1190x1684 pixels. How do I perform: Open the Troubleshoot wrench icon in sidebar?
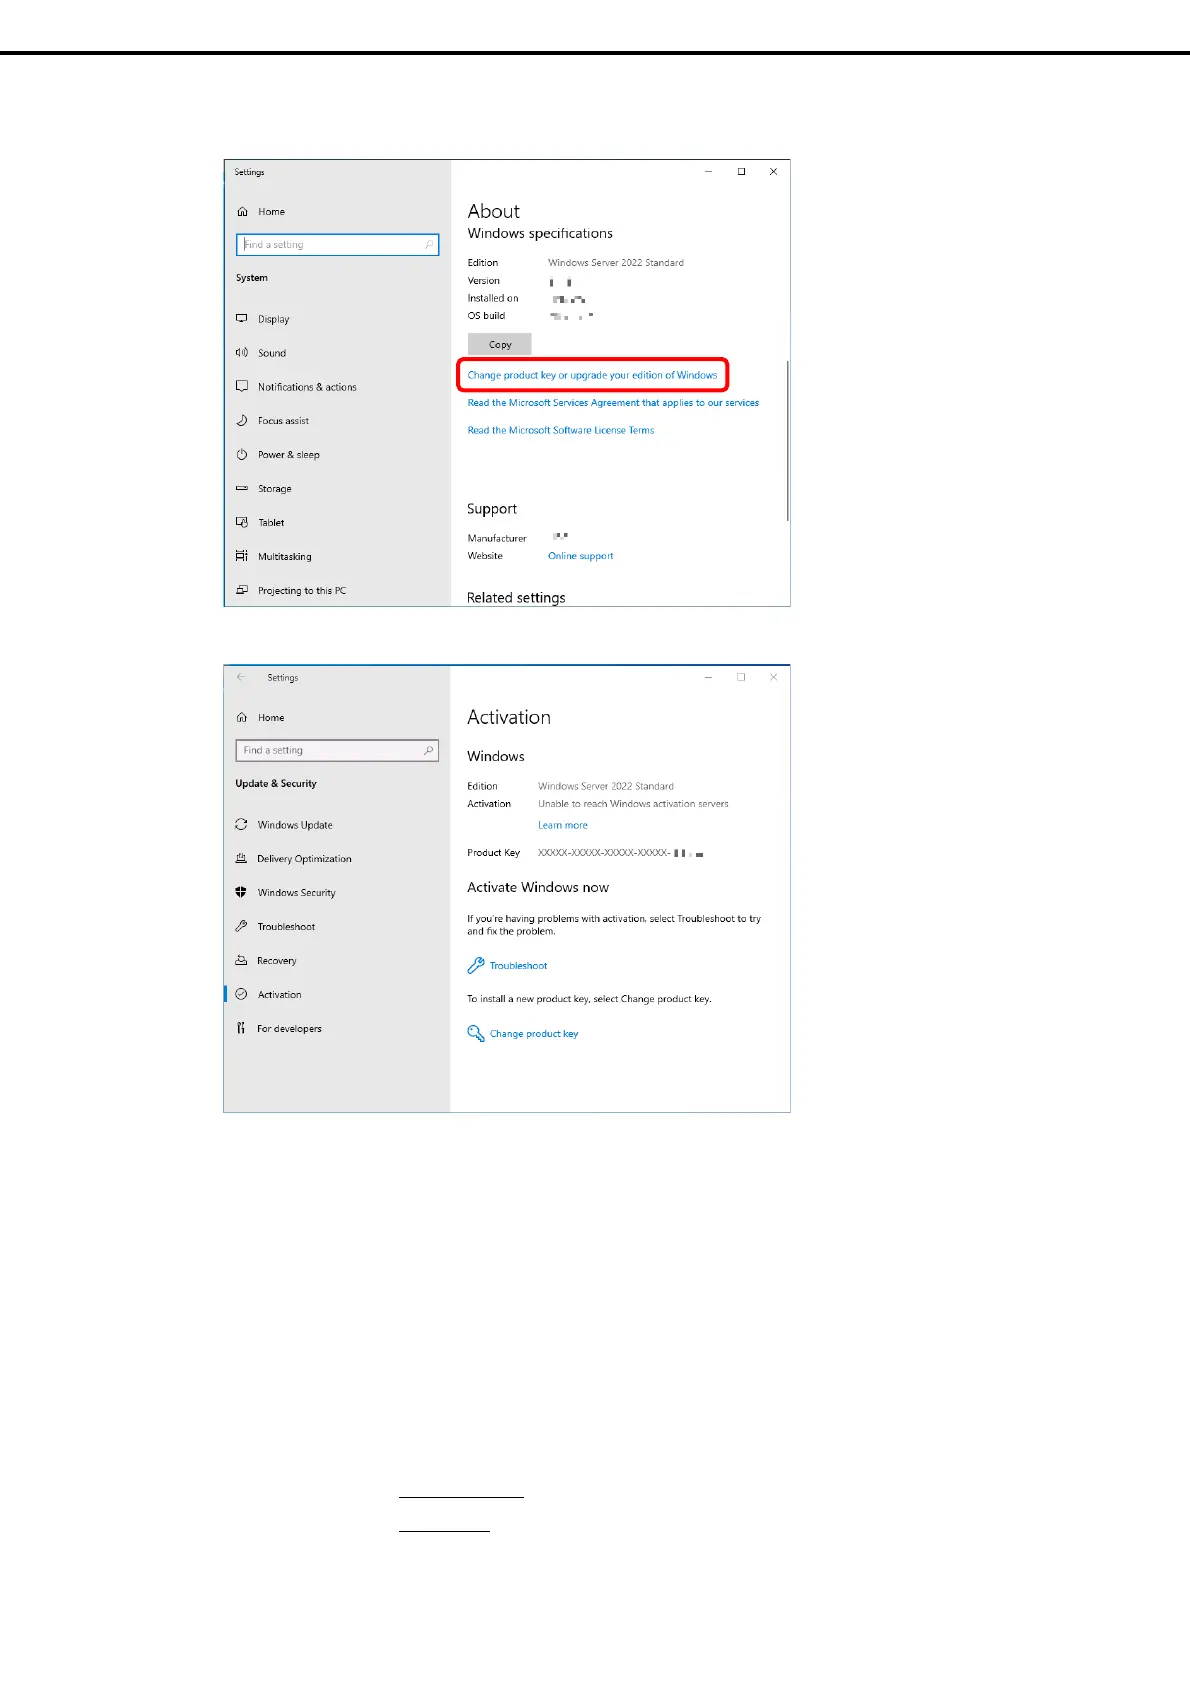[241, 926]
